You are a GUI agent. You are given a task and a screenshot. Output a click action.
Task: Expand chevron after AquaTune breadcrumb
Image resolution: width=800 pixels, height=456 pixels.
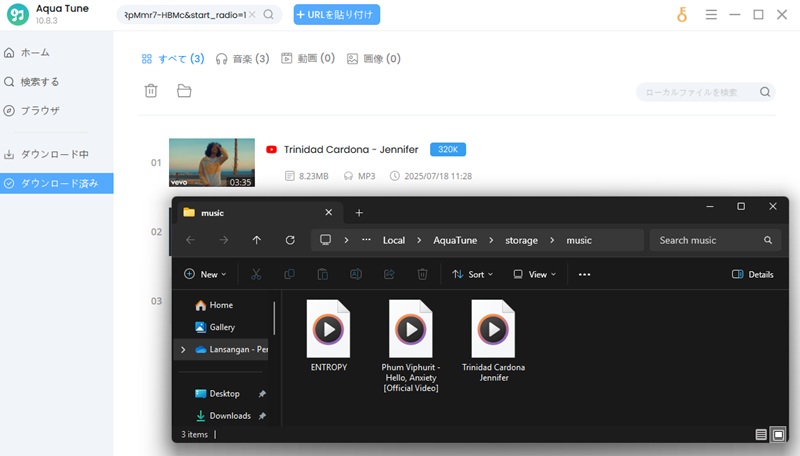pyautogui.click(x=491, y=240)
